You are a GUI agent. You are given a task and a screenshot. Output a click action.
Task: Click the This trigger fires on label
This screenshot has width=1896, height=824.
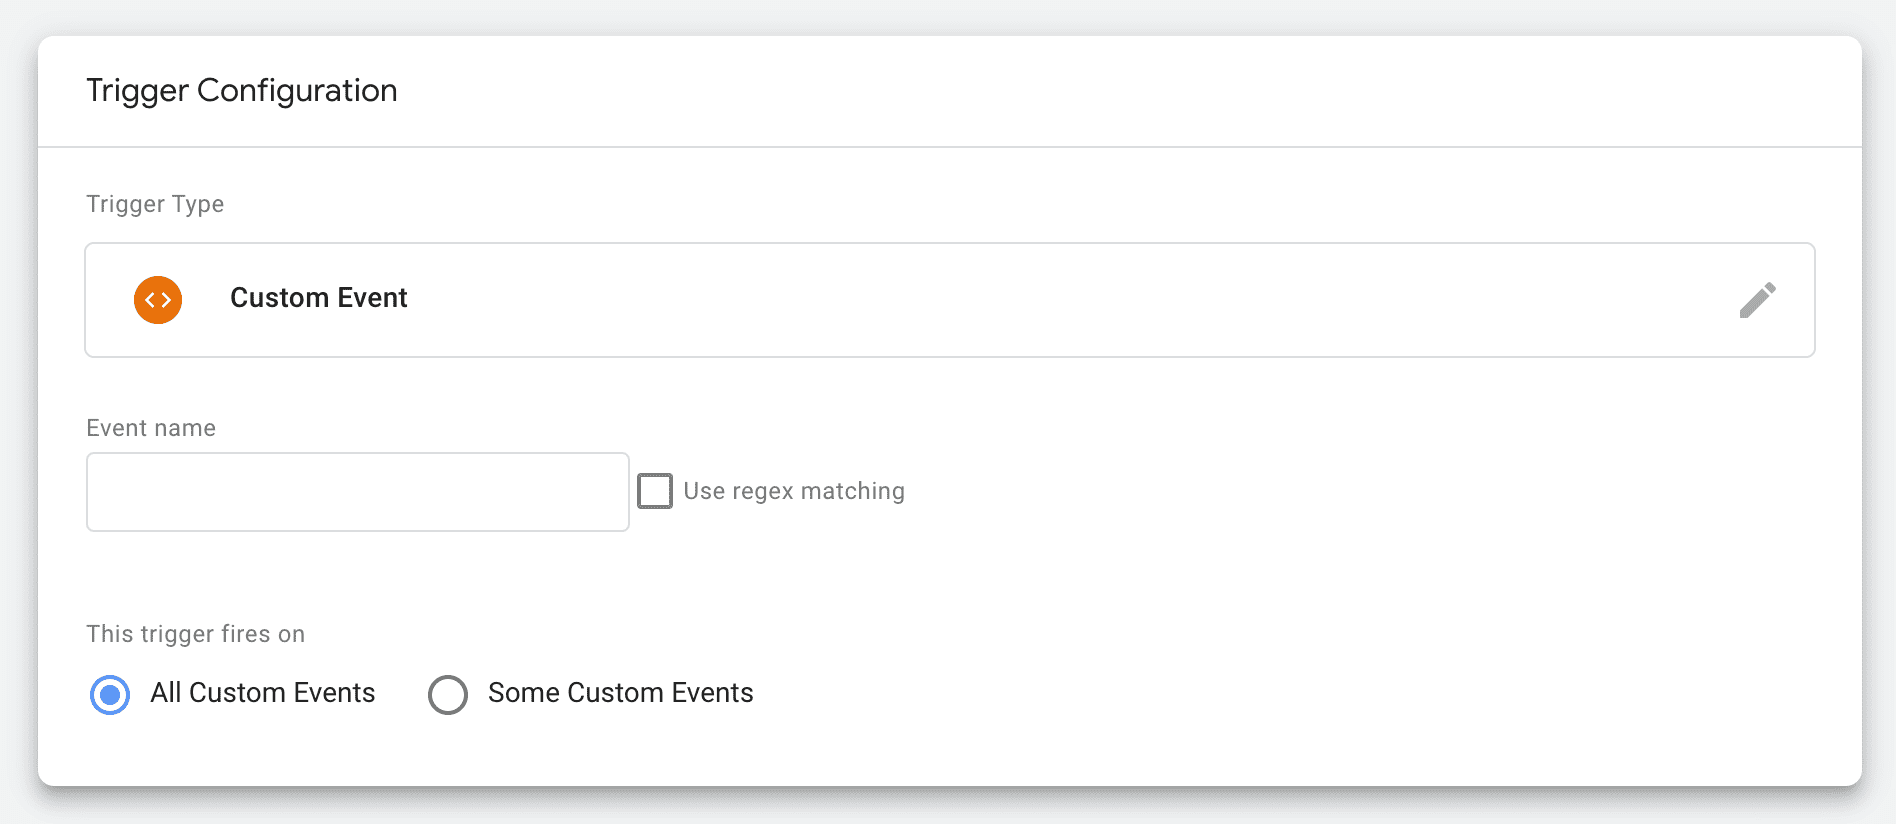pyautogui.click(x=195, y=634)
